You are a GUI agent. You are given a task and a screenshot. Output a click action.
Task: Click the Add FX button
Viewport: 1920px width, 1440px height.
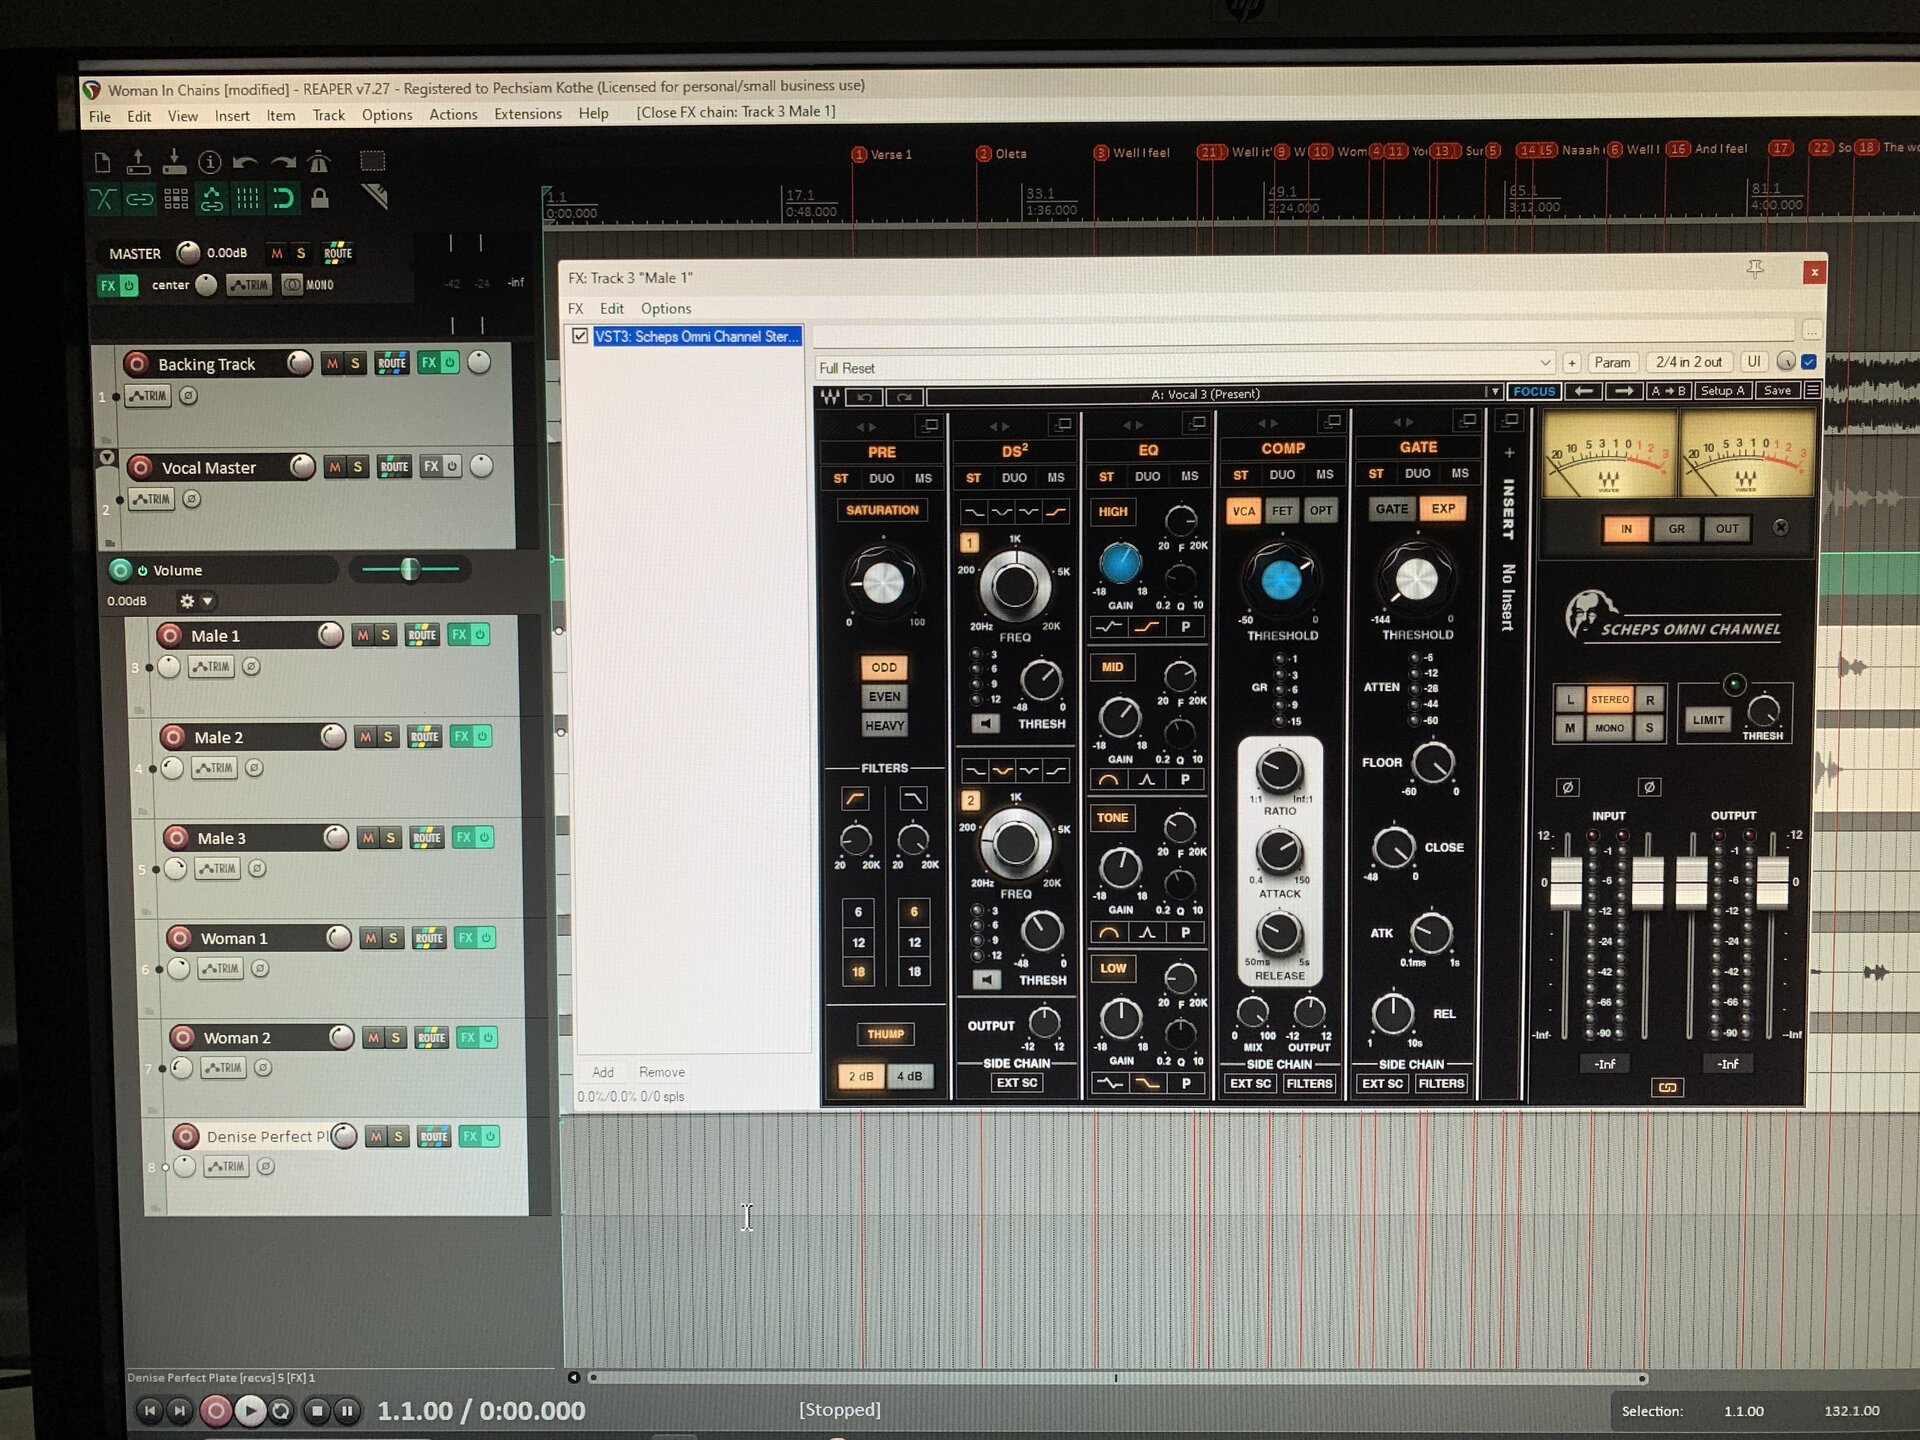tap(603, 1072)
